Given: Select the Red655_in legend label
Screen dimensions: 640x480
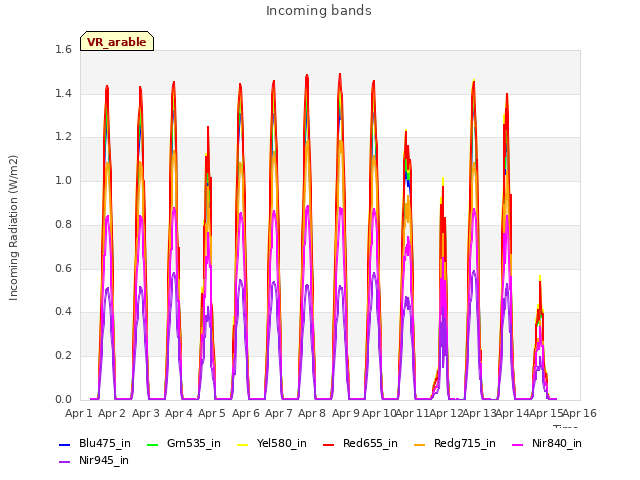Looking at the screenshot, I should 370,443.
